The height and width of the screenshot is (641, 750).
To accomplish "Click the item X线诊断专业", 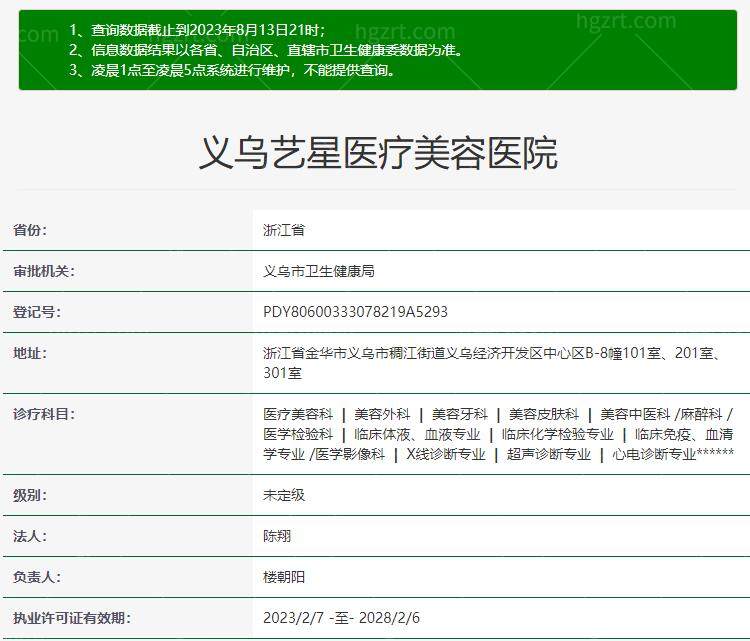I will pos(446,454).
